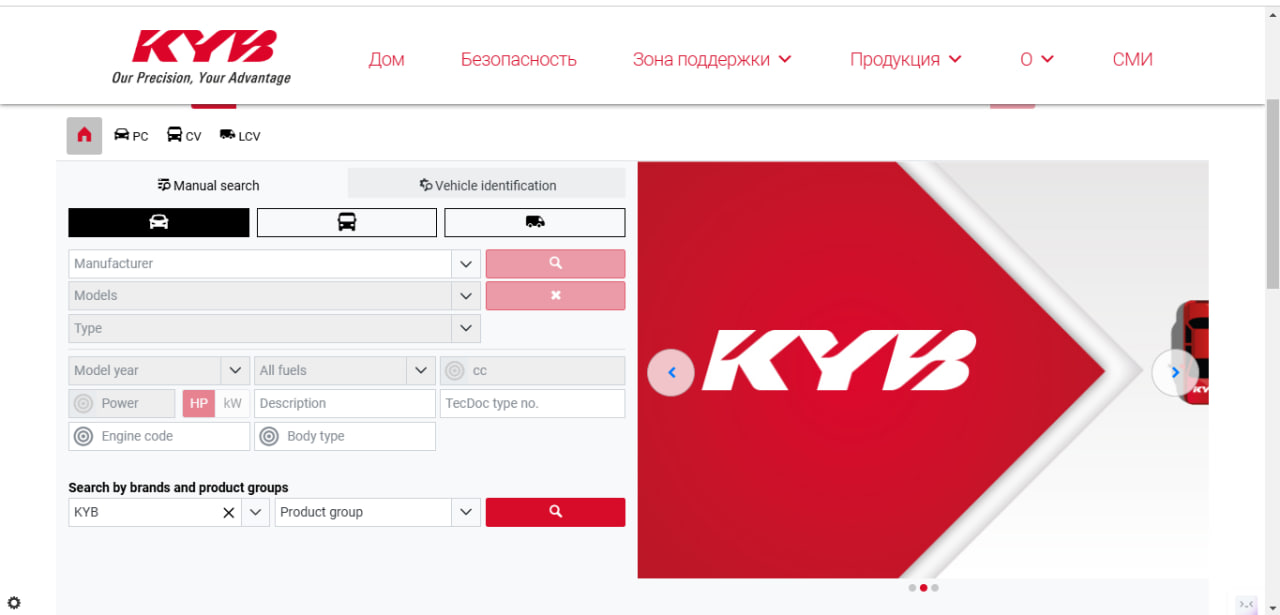This screenshot has width=1280, height=615.
Task: Expand the О menu
Action: (x=1037, y=59)
